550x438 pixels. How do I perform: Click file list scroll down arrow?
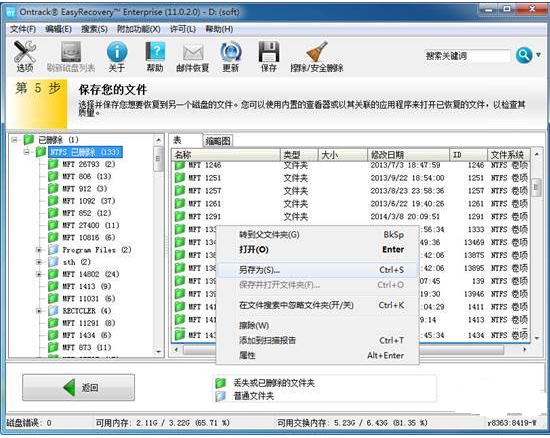[537, 338]
